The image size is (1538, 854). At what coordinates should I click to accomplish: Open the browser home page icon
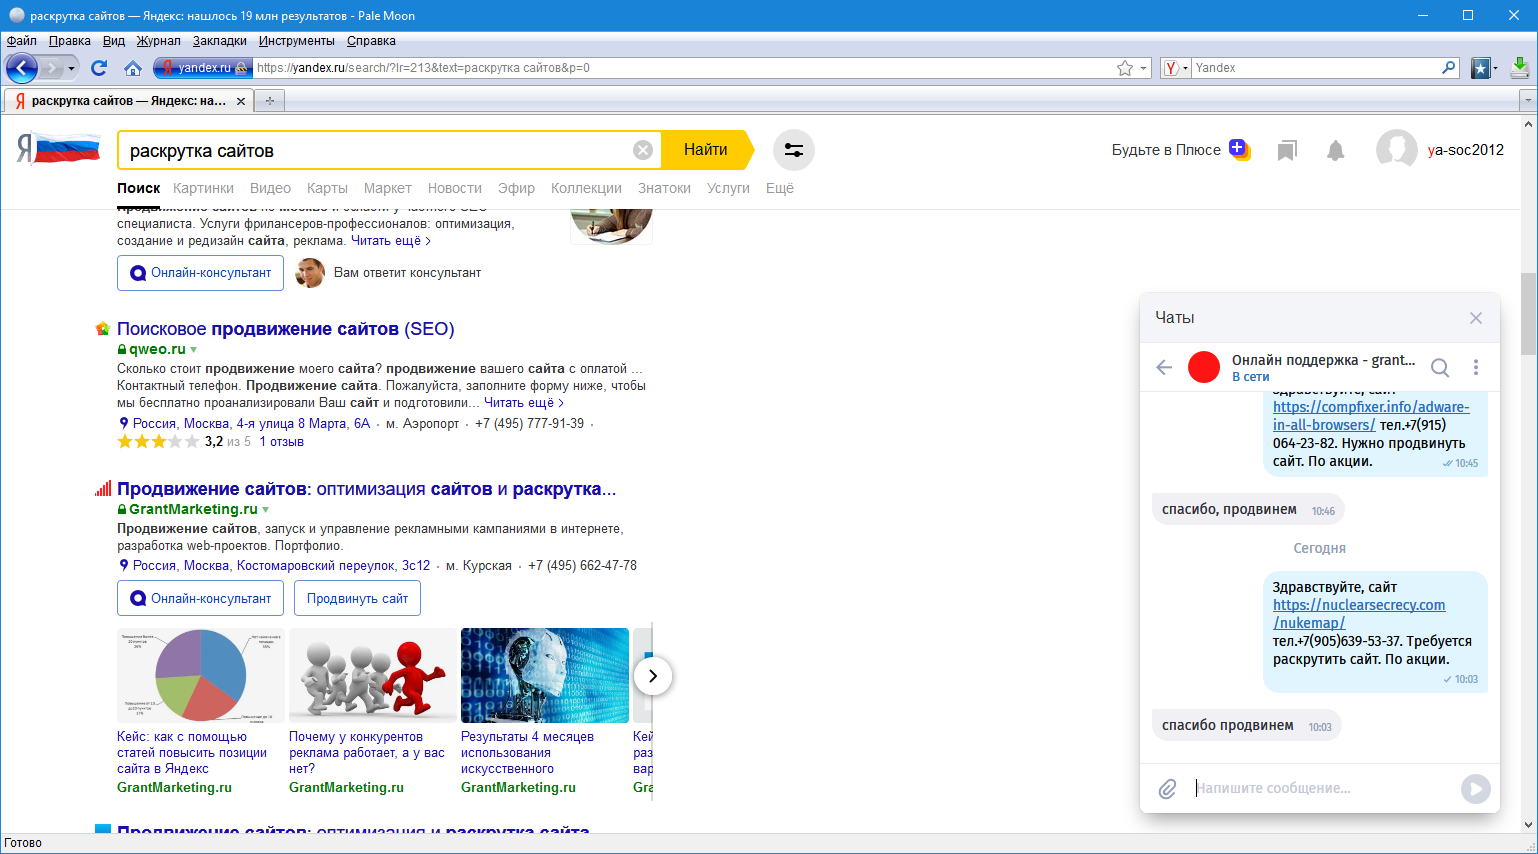tap(133, 68)
